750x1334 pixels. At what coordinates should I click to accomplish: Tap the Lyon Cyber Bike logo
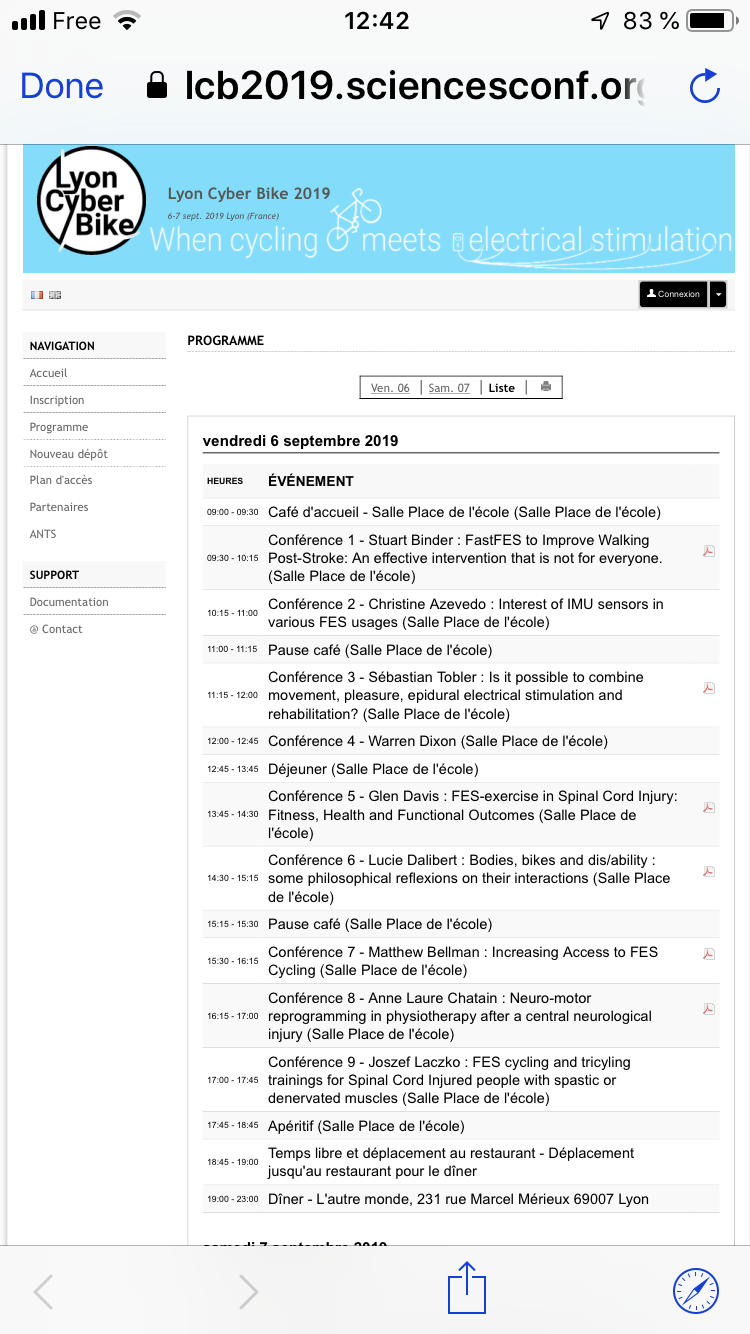(x=87, y=207)
